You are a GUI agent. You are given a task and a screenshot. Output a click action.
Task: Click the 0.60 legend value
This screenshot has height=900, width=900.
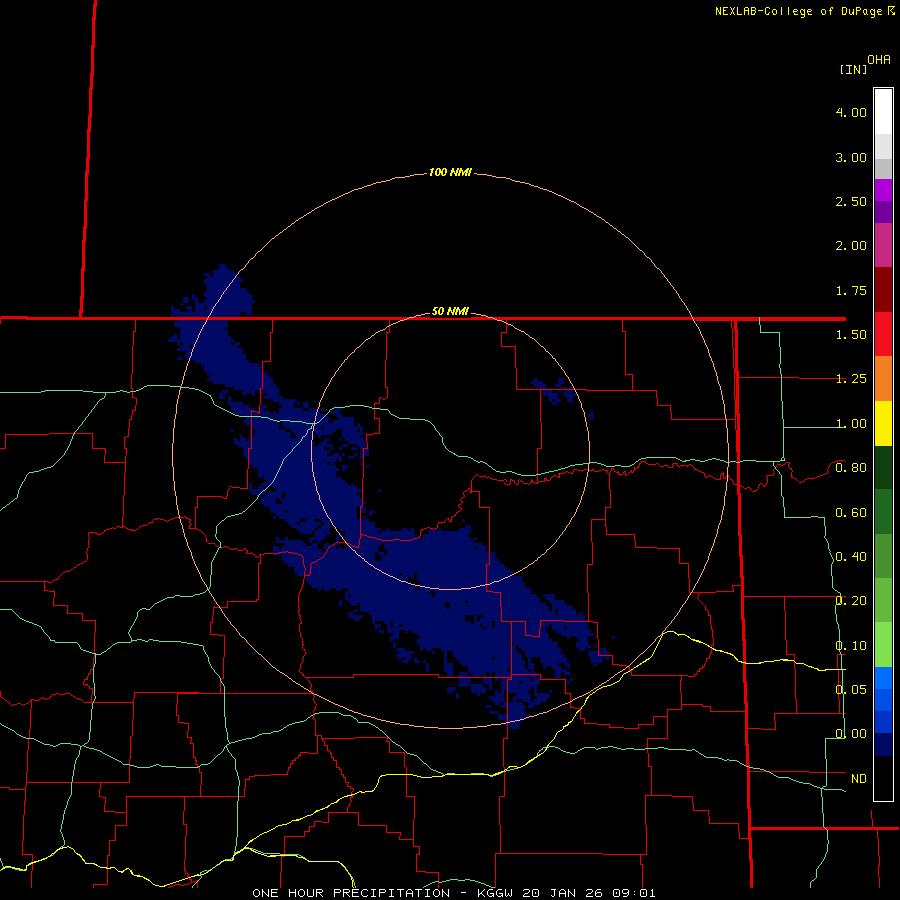coord(851,513)
